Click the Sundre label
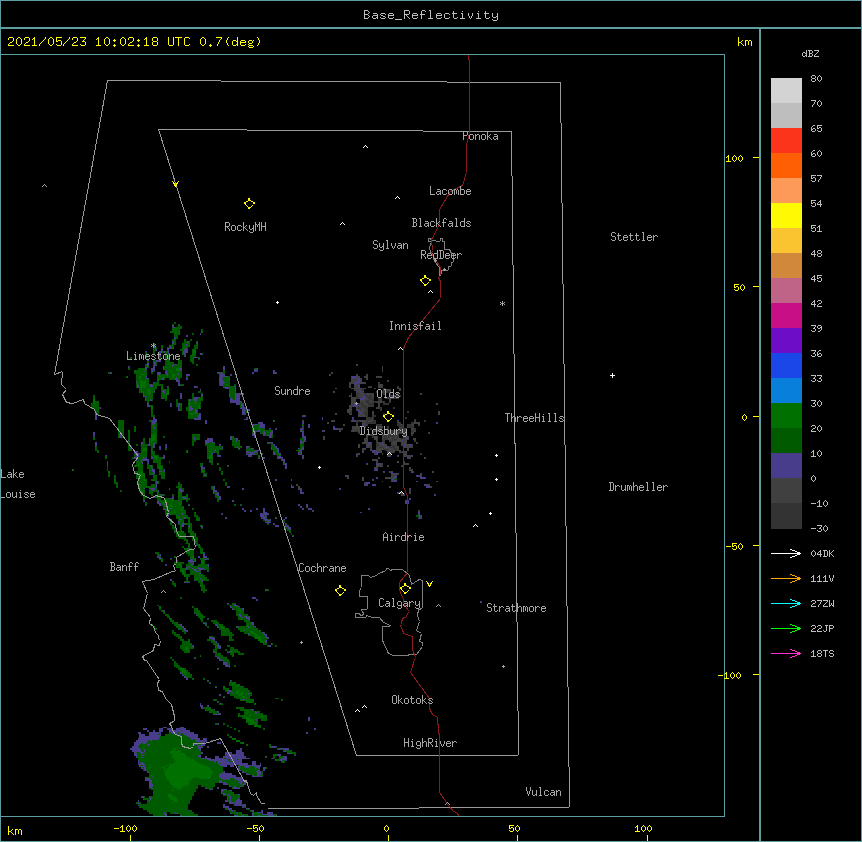 tap(292, 391)
